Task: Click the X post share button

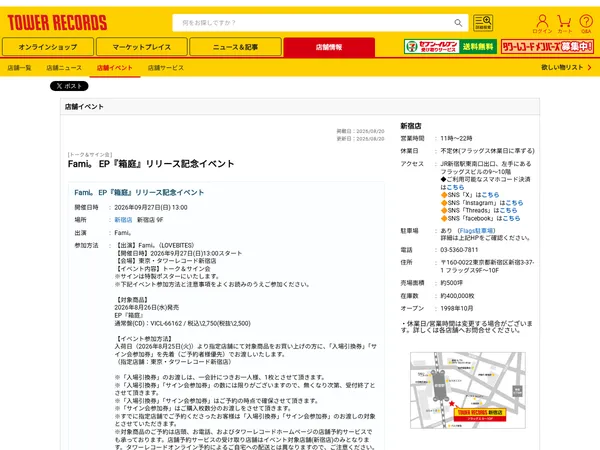Action: point(69,86)
